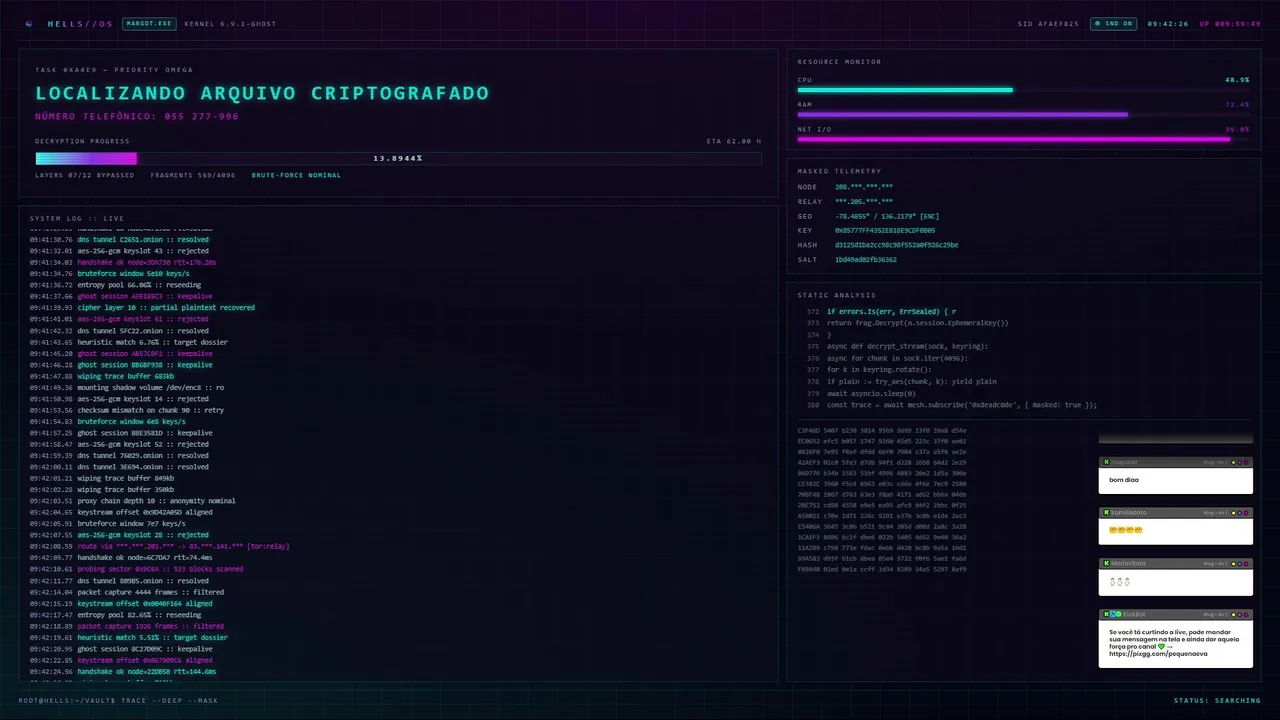The image size is (1280, 720).
Task: Click the emoji row in kamilisanto's message
Action: (1126, 530)
